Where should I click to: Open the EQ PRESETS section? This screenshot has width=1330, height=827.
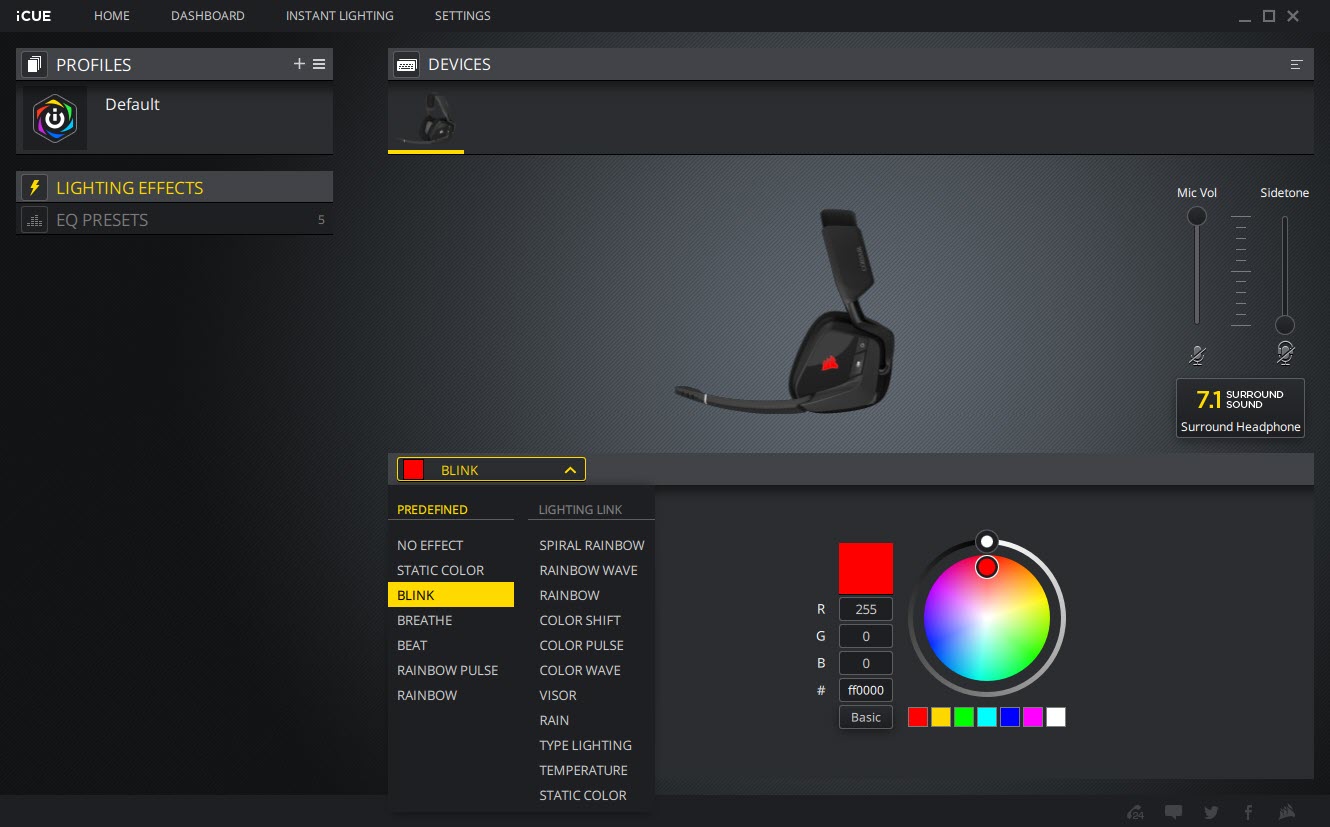coord(175,220)
